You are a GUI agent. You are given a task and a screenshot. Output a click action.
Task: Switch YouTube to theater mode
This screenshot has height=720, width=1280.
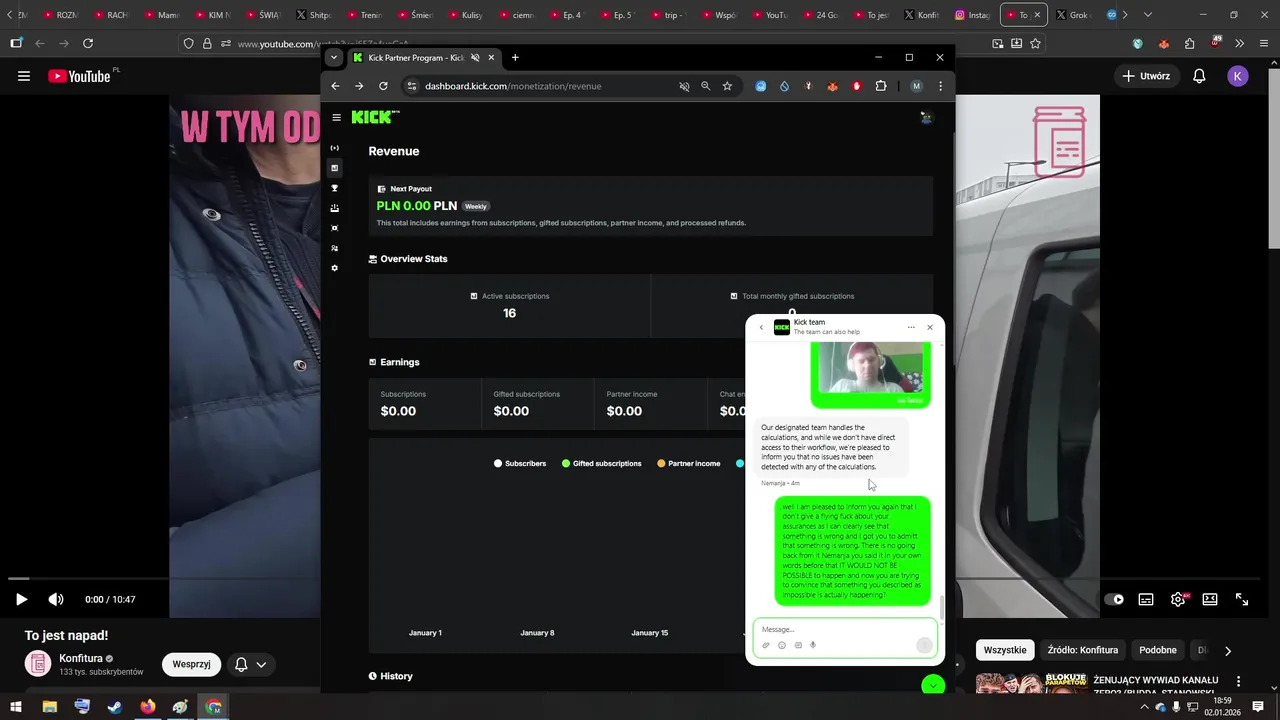pos(1210,599)
